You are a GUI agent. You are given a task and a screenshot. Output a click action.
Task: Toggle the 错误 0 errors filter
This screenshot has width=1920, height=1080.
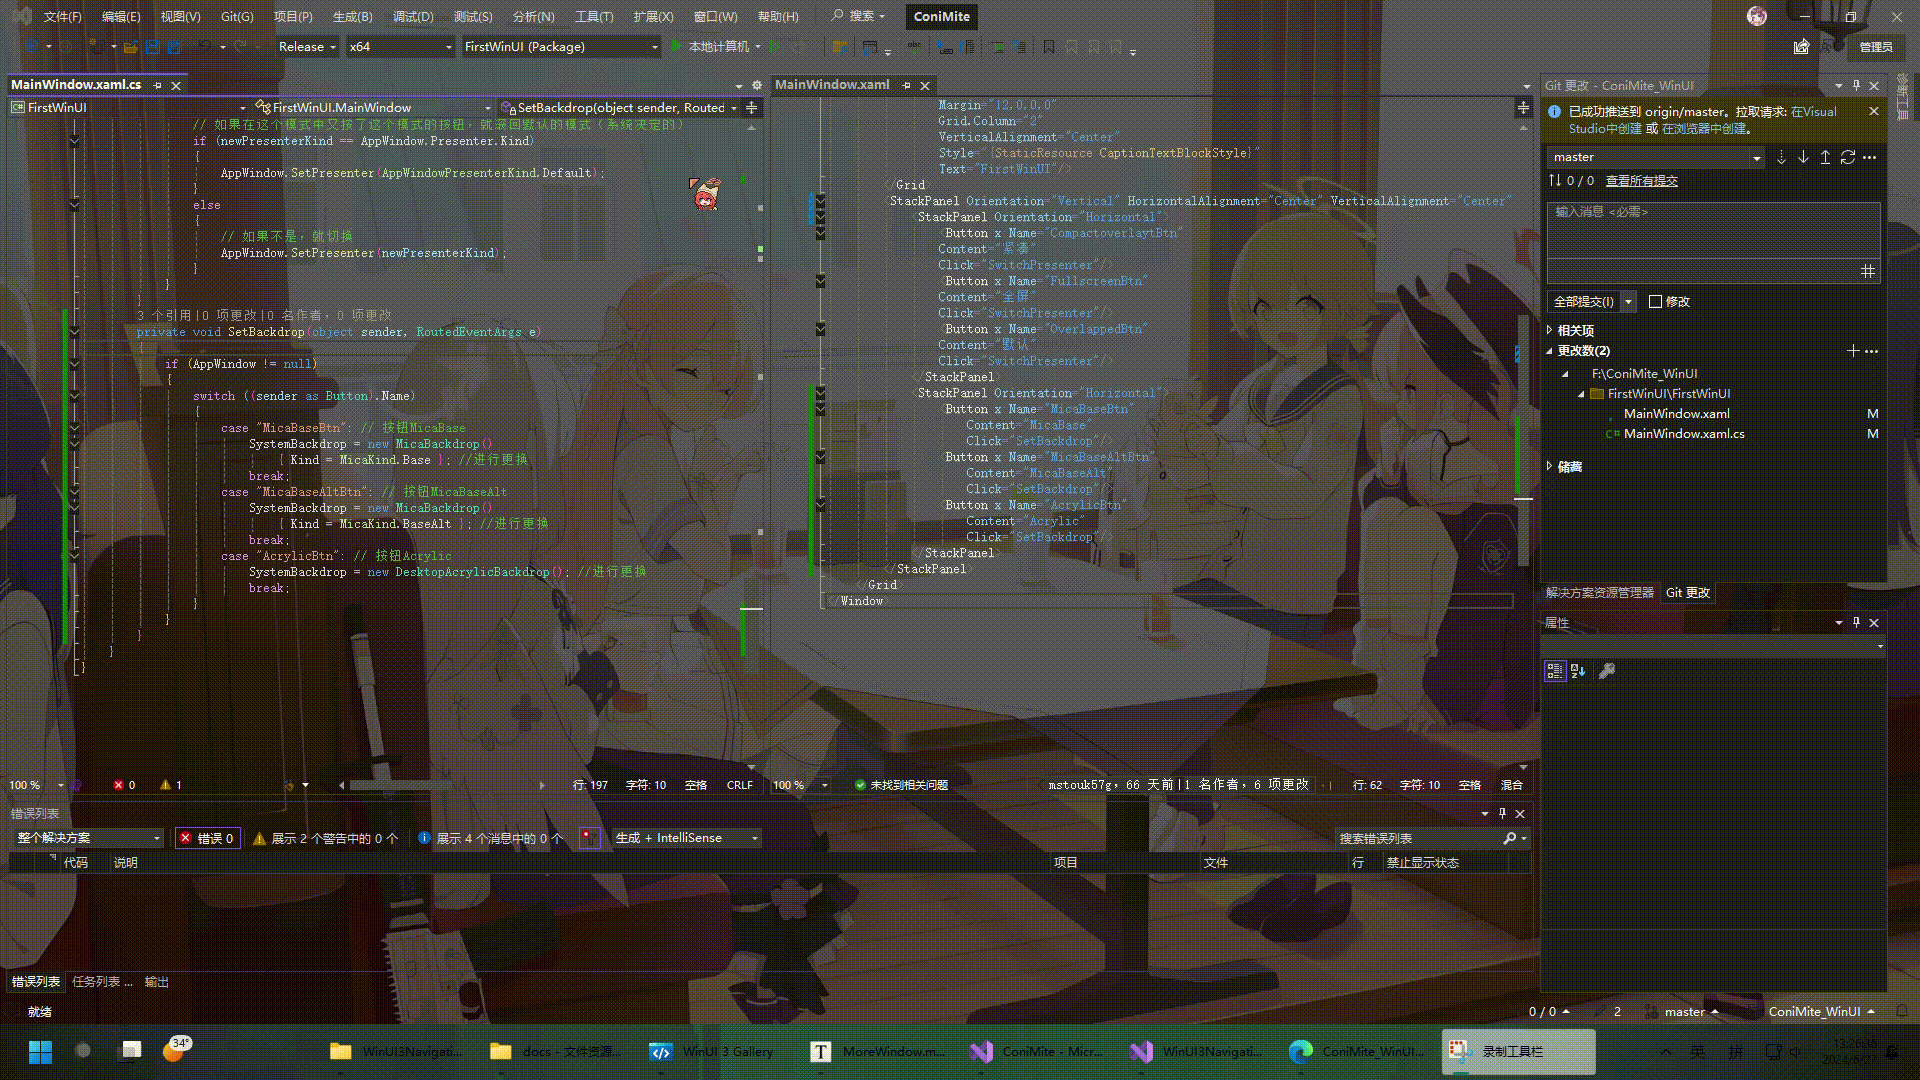[207, 838]
